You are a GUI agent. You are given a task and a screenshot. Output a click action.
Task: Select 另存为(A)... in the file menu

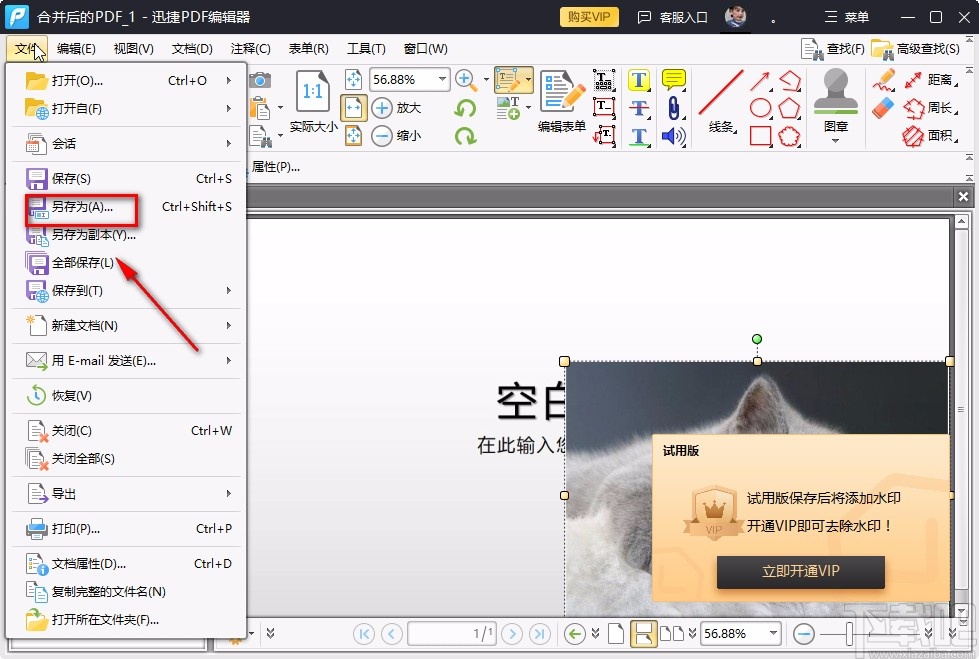(x=126, y=207)
